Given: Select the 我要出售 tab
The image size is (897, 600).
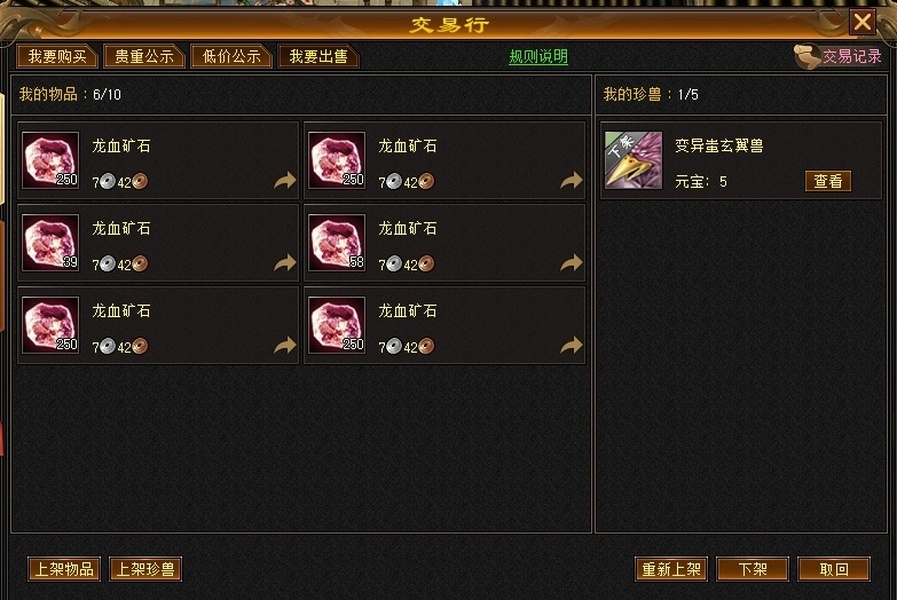Looking at the screenshot, I should coord(318,57).
